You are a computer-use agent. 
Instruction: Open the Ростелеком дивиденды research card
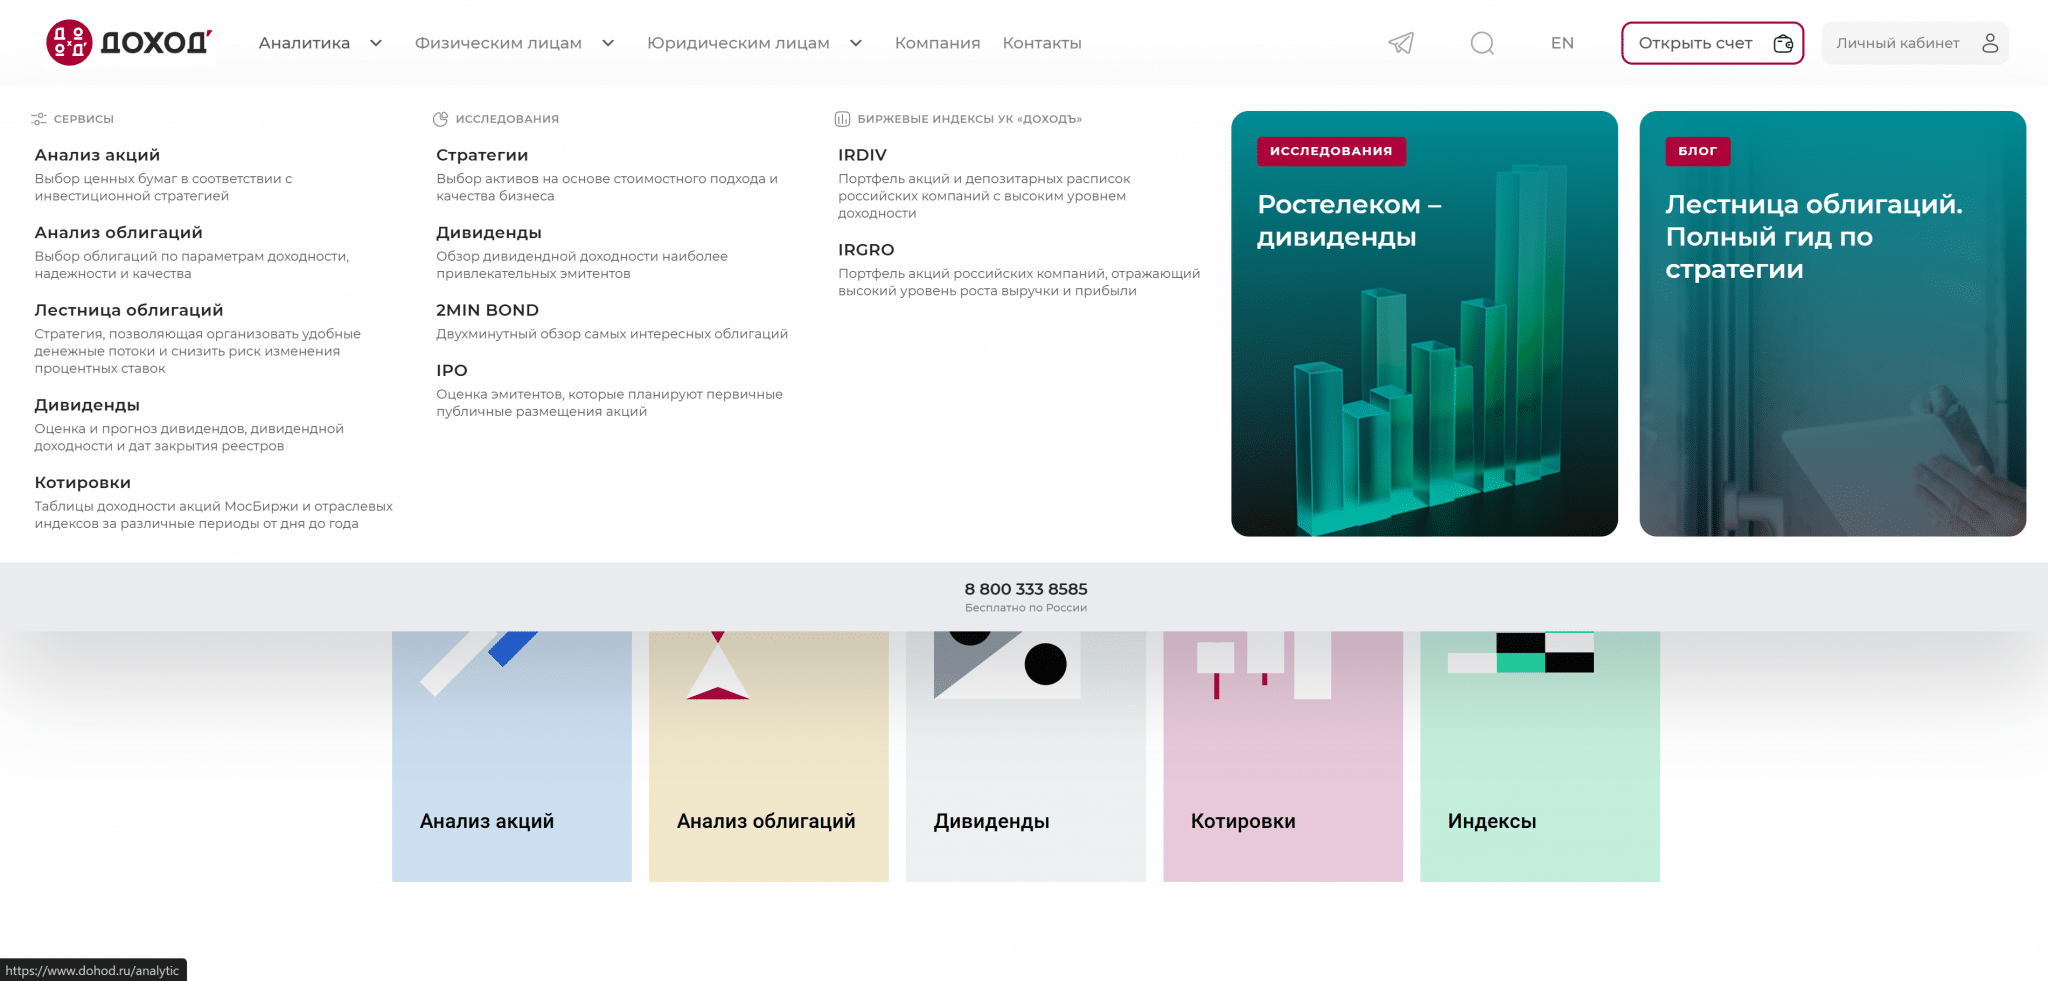pos(1424,323)
